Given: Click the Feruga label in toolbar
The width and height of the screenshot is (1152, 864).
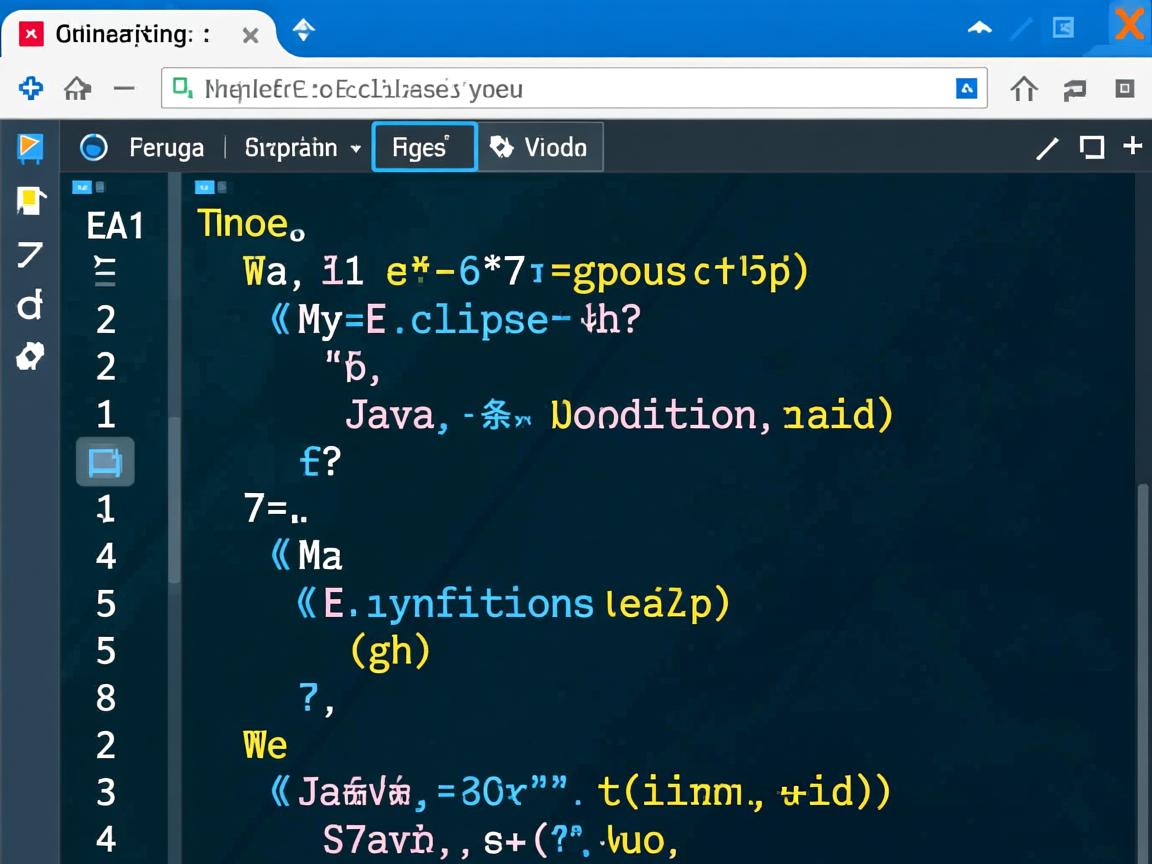Looking at the screenshot, I should (166, 148).
